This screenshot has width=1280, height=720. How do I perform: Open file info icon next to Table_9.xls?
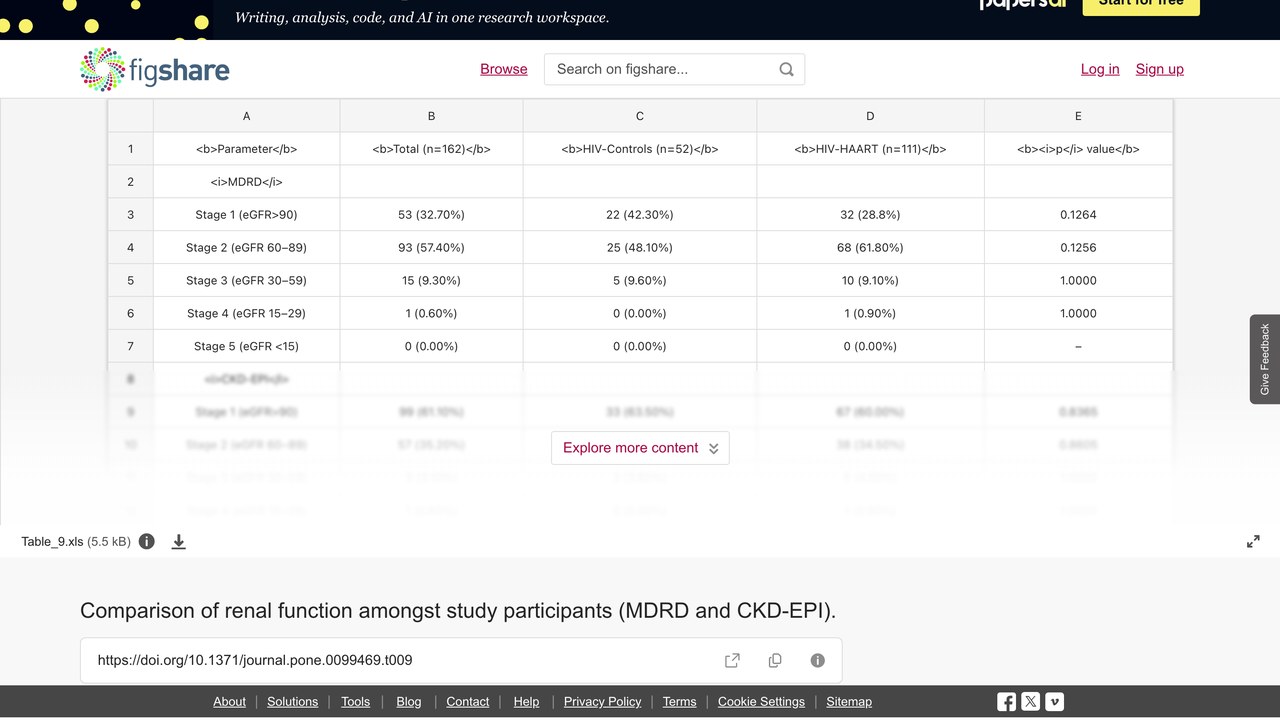click(147, 541)
